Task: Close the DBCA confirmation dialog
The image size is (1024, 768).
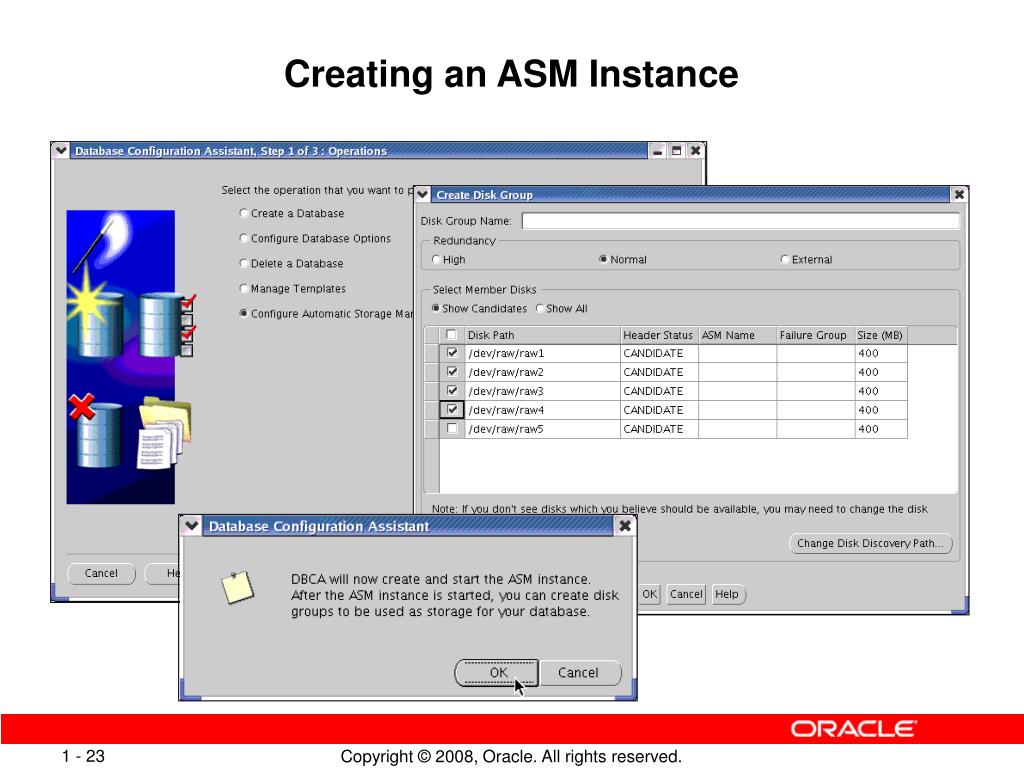Action: click(624, 526)
